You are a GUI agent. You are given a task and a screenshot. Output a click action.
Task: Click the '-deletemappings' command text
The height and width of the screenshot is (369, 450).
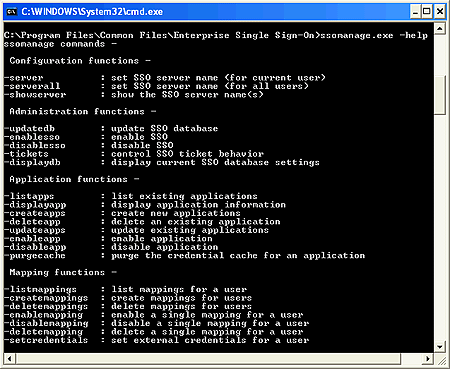(x=46, y=306)
